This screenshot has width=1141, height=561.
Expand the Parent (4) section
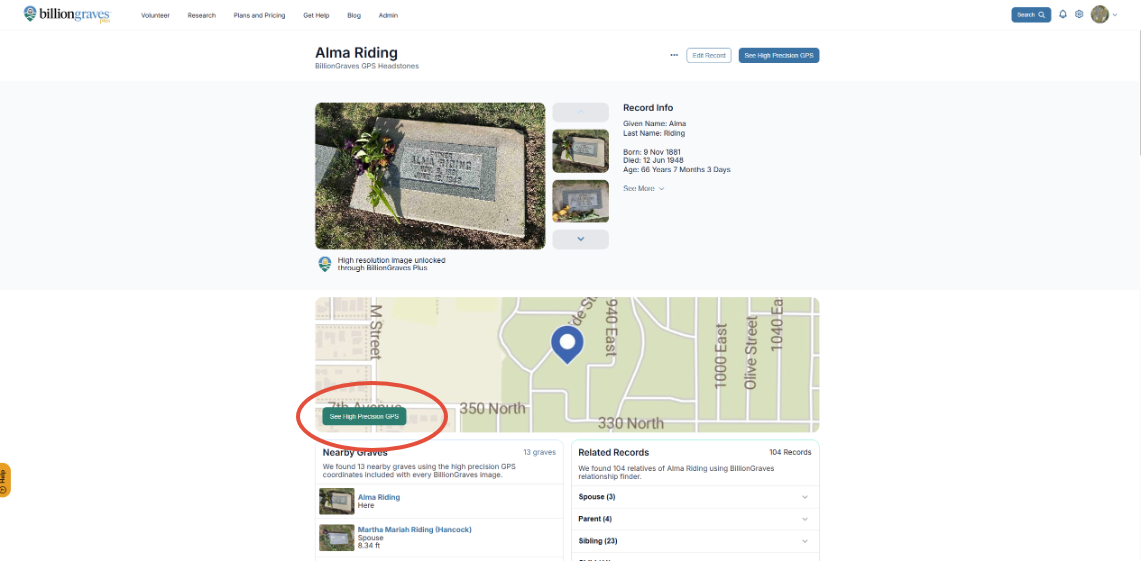693,519
